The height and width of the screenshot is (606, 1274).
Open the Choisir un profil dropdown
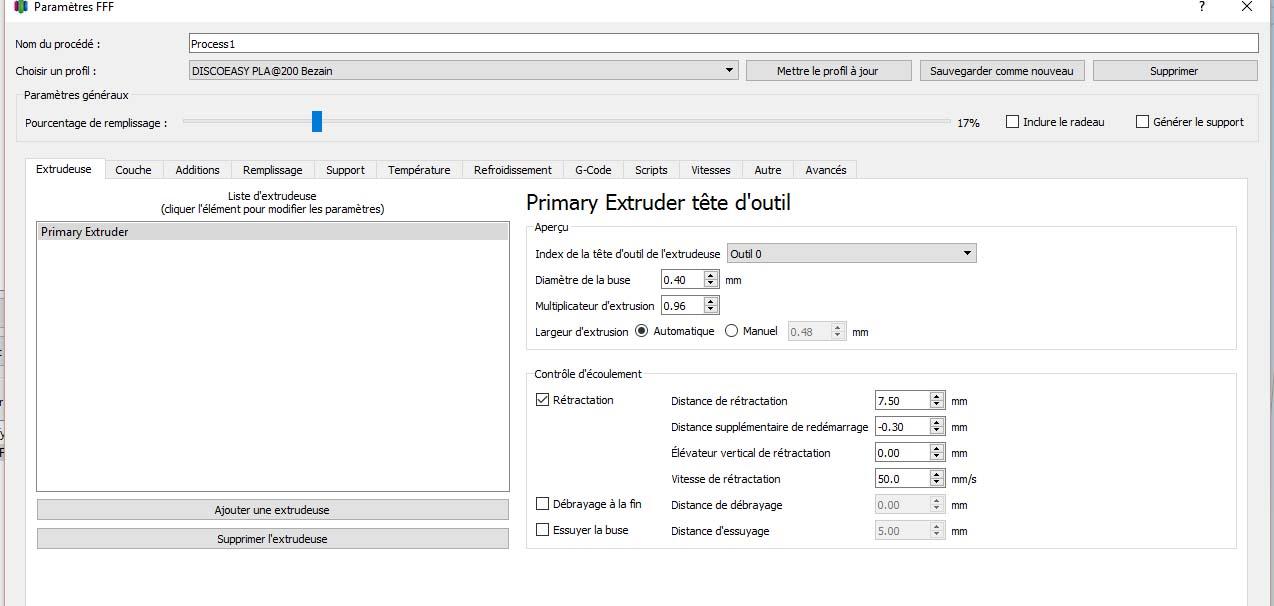coord(464,71)
